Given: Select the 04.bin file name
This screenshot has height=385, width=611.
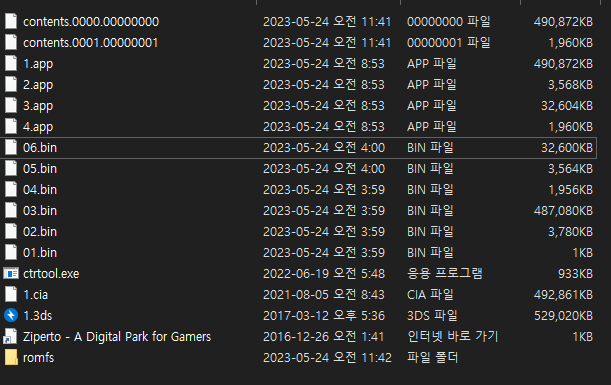Looking at the screenshot, I should (x=40, y=190).
